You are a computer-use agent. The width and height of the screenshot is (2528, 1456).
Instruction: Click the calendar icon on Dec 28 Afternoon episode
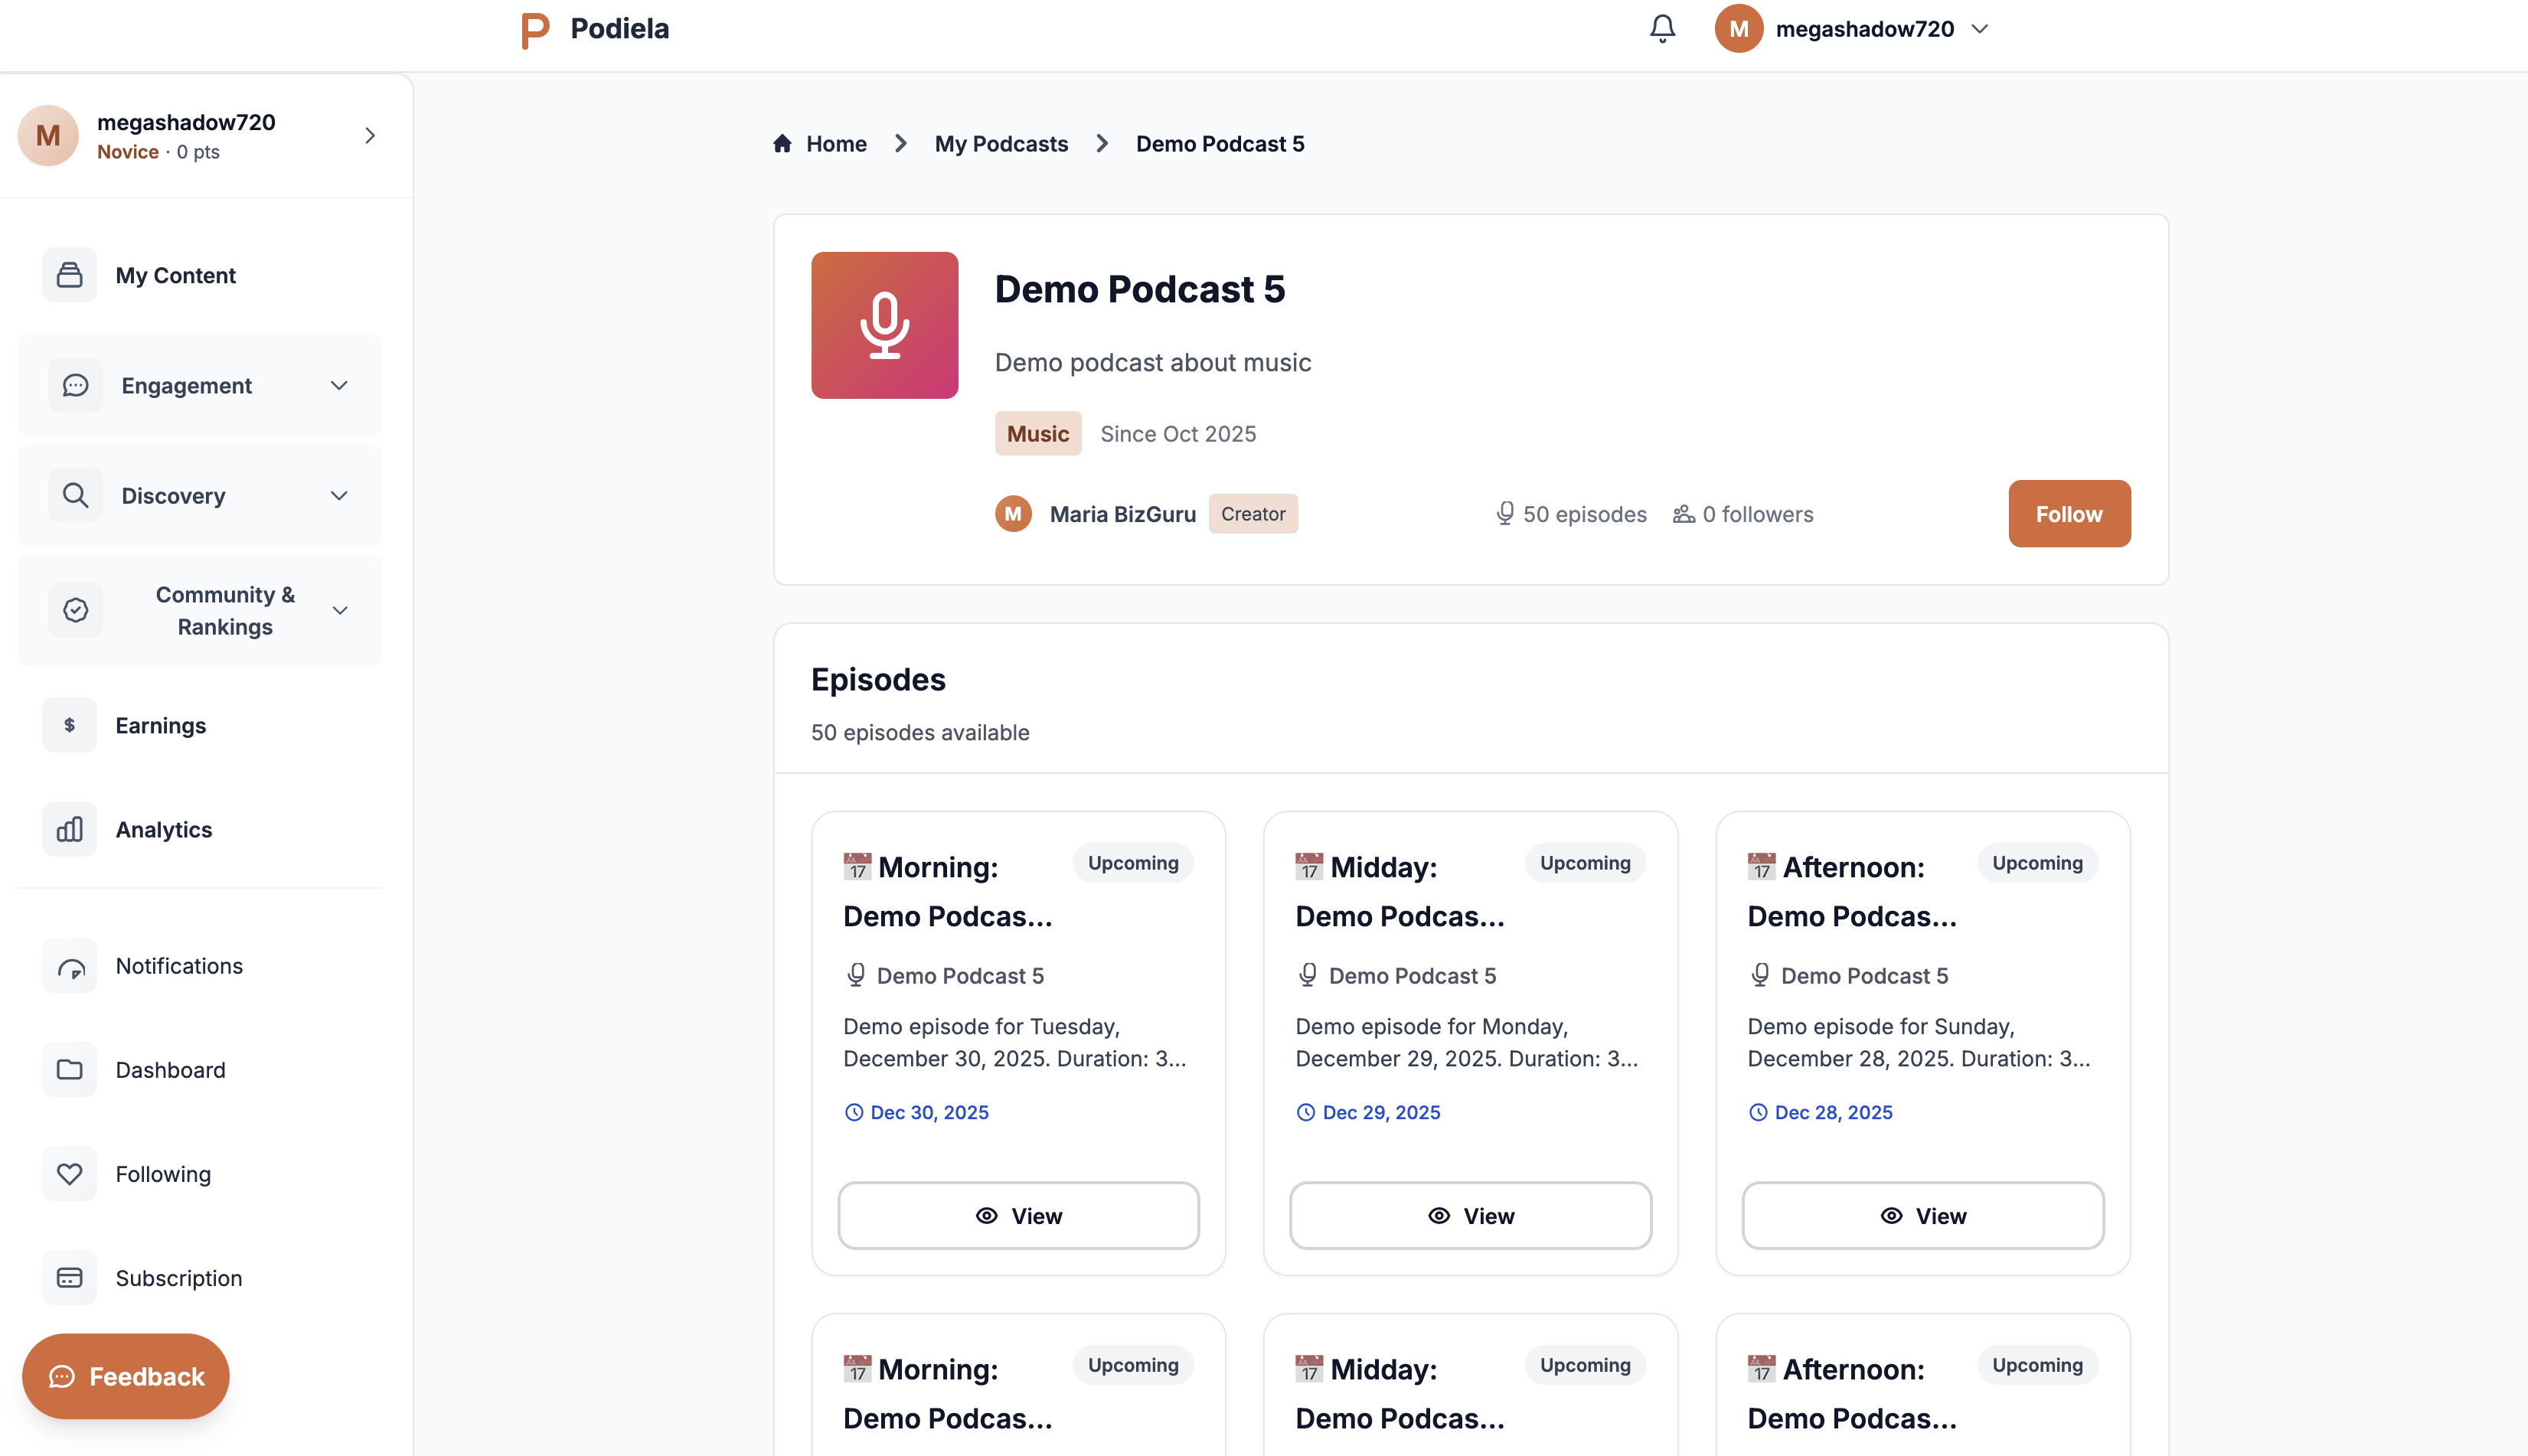click(x=1761, y=866)
